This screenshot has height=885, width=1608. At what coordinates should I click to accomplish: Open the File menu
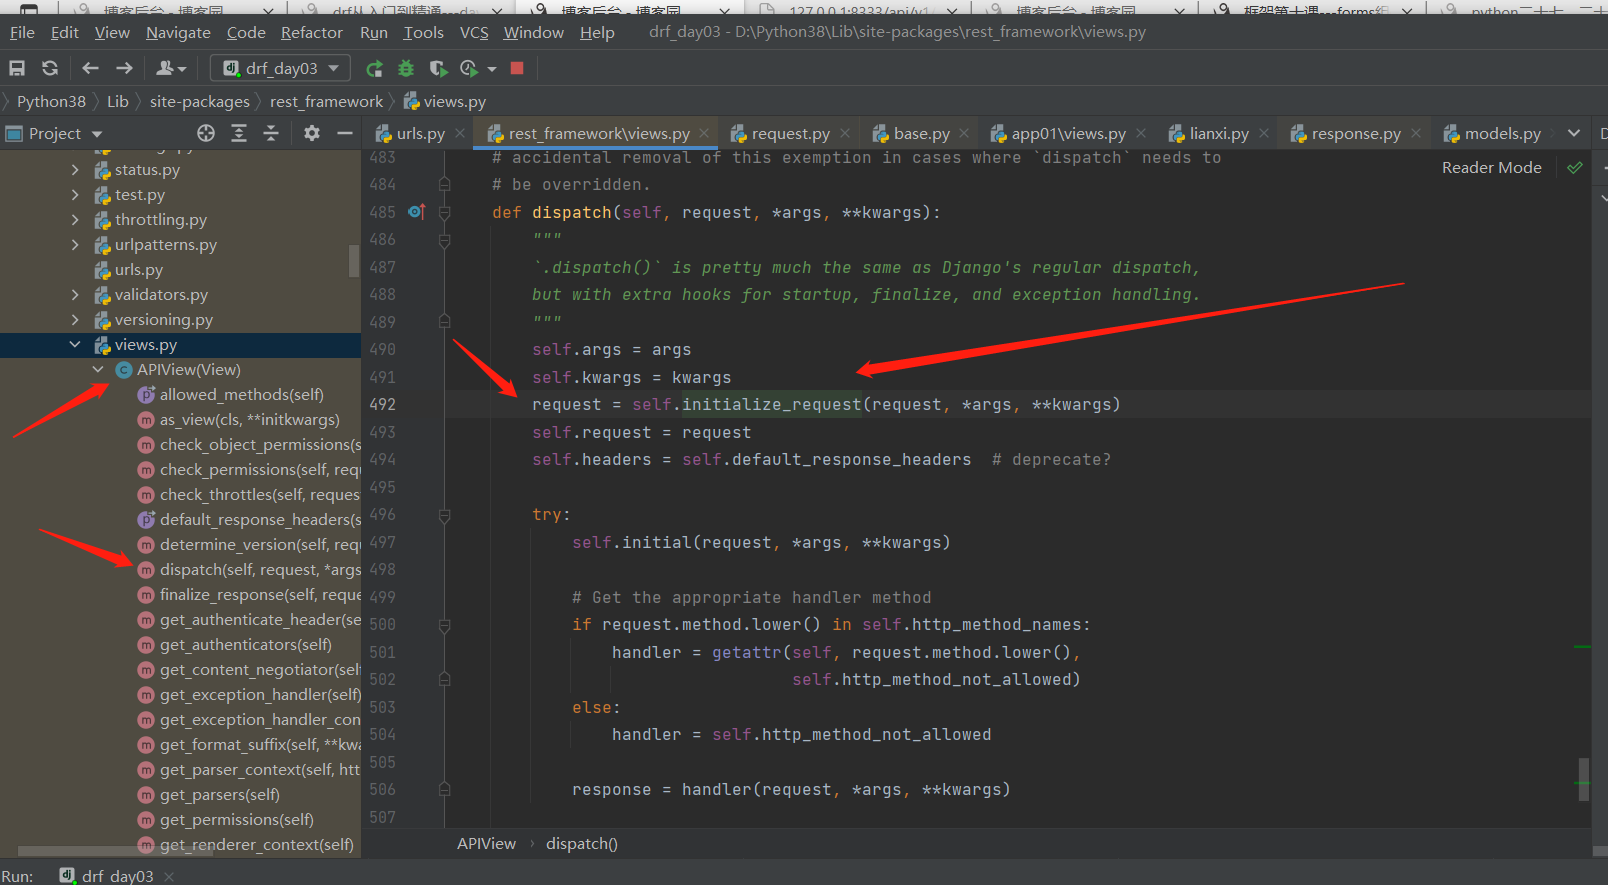point(22,32)
